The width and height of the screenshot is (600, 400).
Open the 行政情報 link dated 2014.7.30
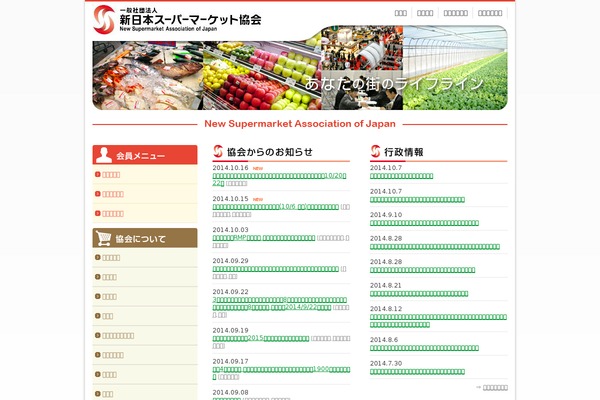click(417, 372)
